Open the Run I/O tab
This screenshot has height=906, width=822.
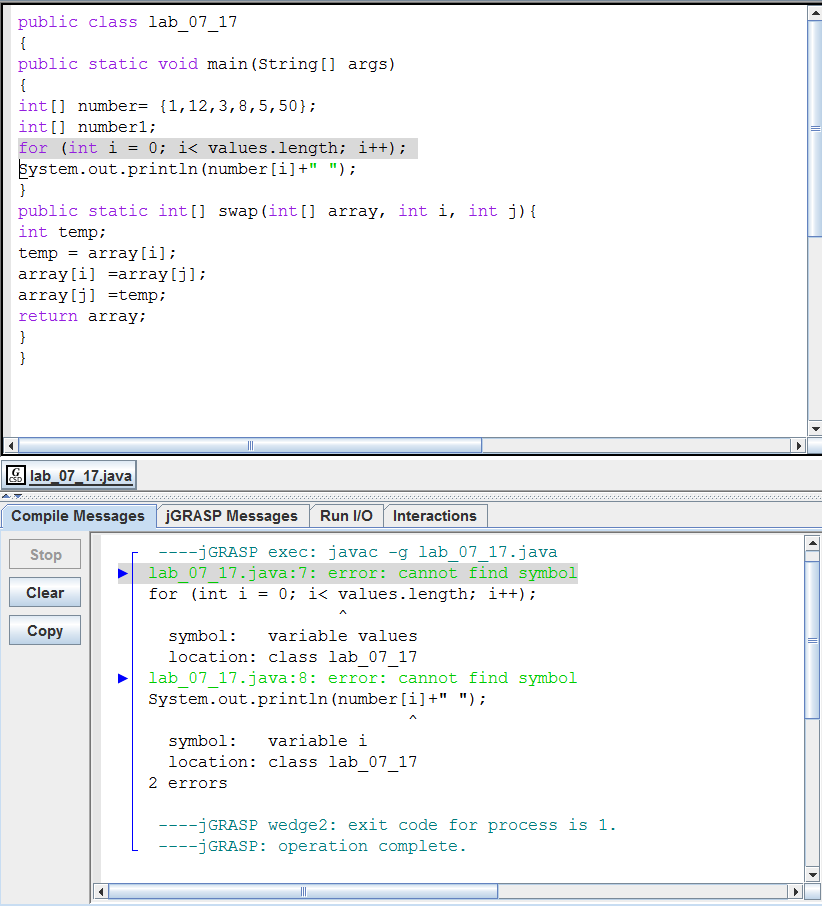click(346, 516)
